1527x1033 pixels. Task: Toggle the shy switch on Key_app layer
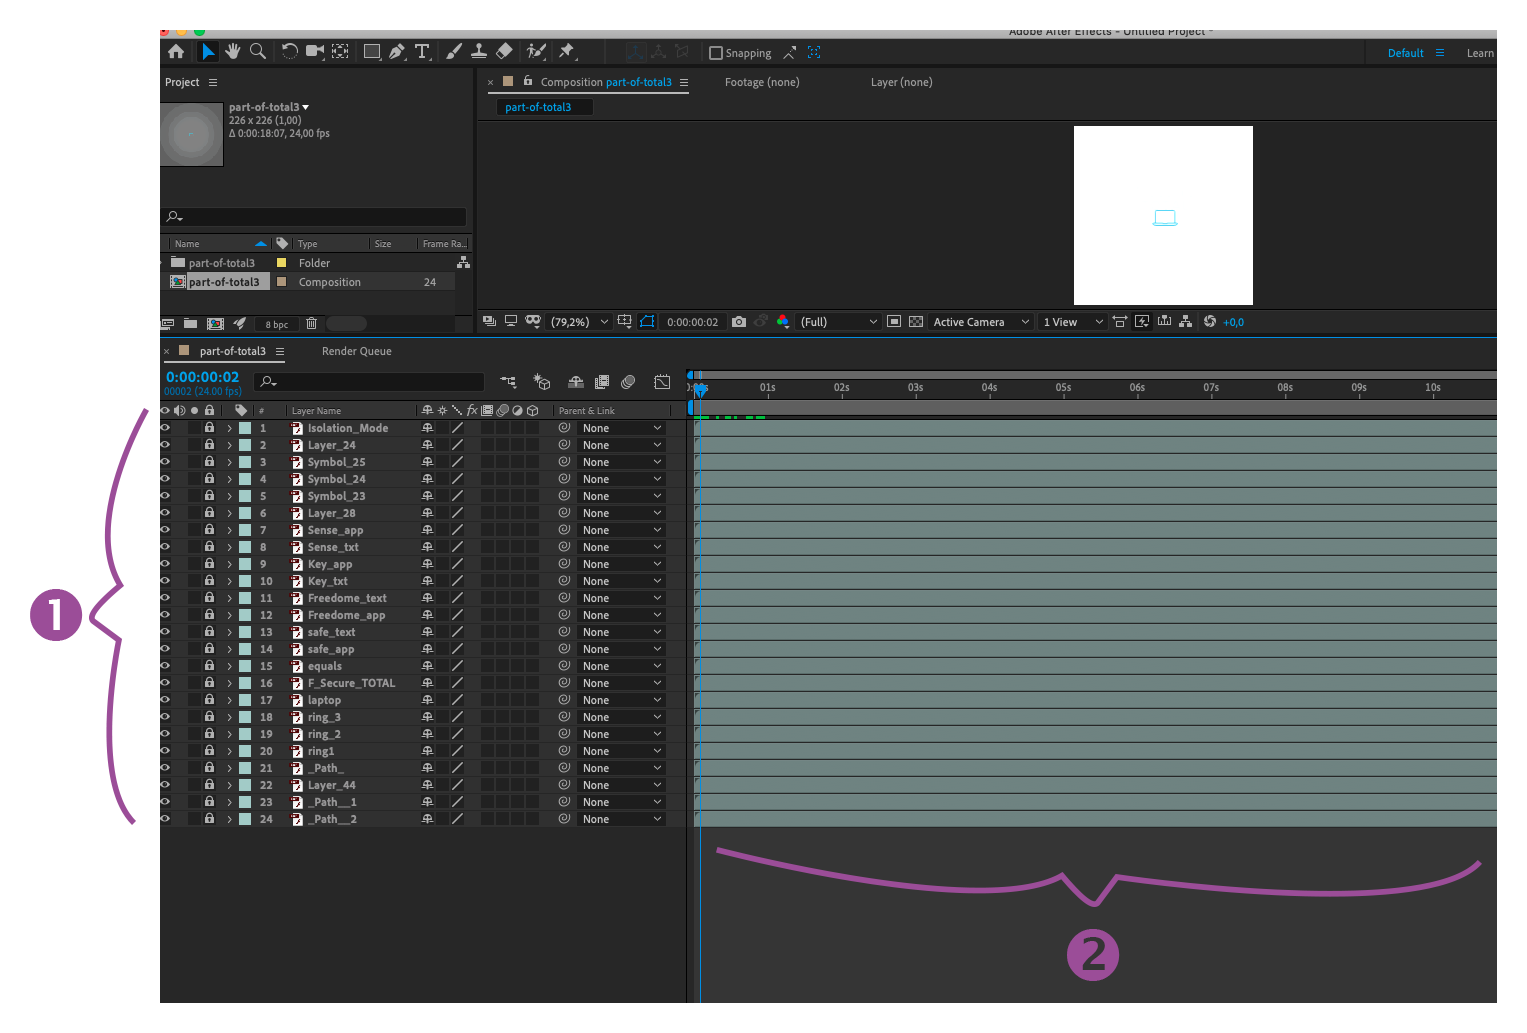[x=427, y=564]
